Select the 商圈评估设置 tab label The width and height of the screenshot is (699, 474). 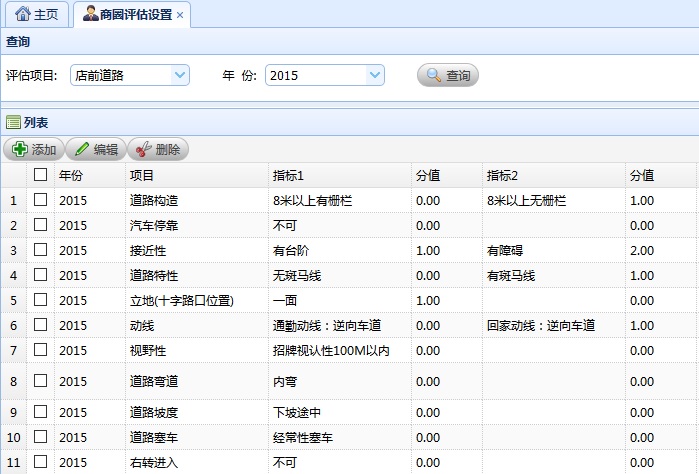point(136,15)
